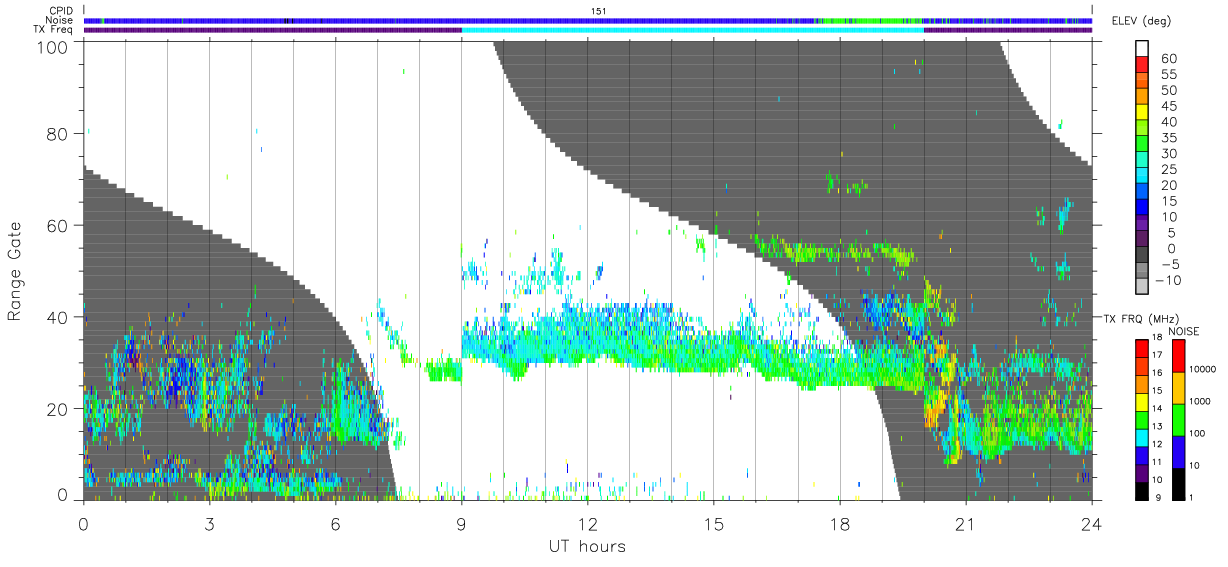
Task: Click the cyan 12–13 MHz TX FRQ segment
Action: [x=1143, y=437]
